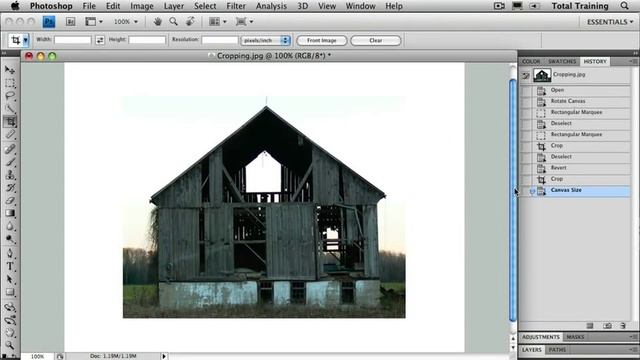Image resolution: width=640 pixels, height=360 pixels.
Task: Select the Type tool
Action: tap(10, 266)
